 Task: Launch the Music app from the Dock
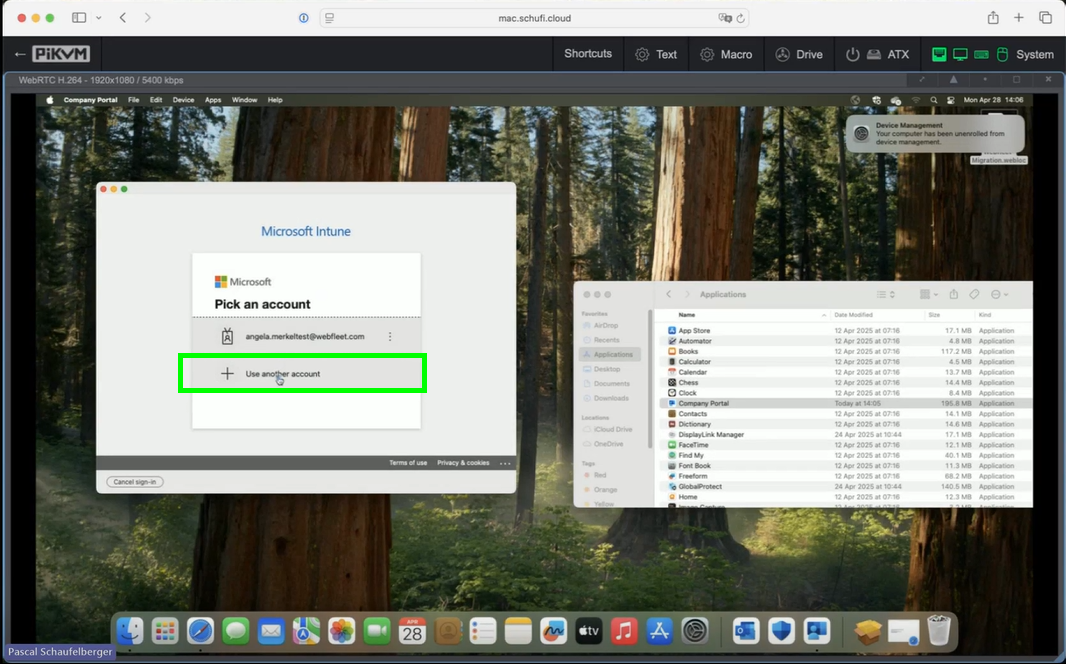[x=624, y=631]
